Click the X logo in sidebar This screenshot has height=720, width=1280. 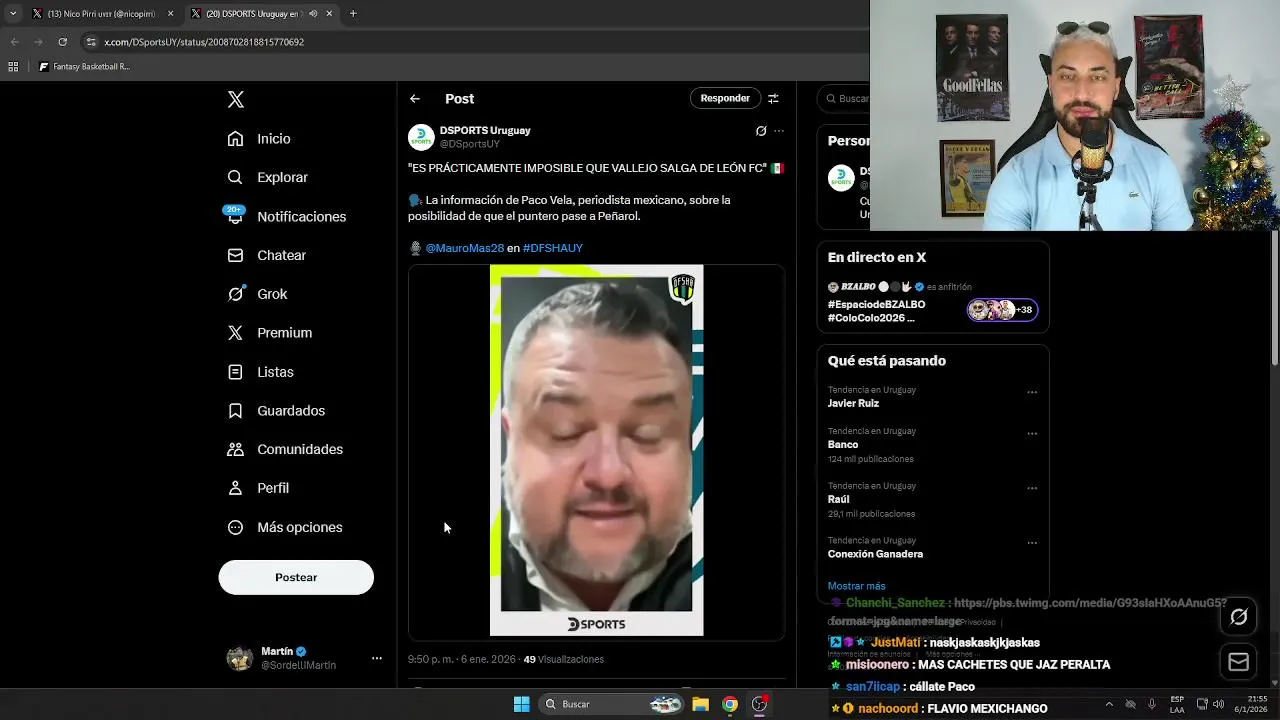pos(236,99)
